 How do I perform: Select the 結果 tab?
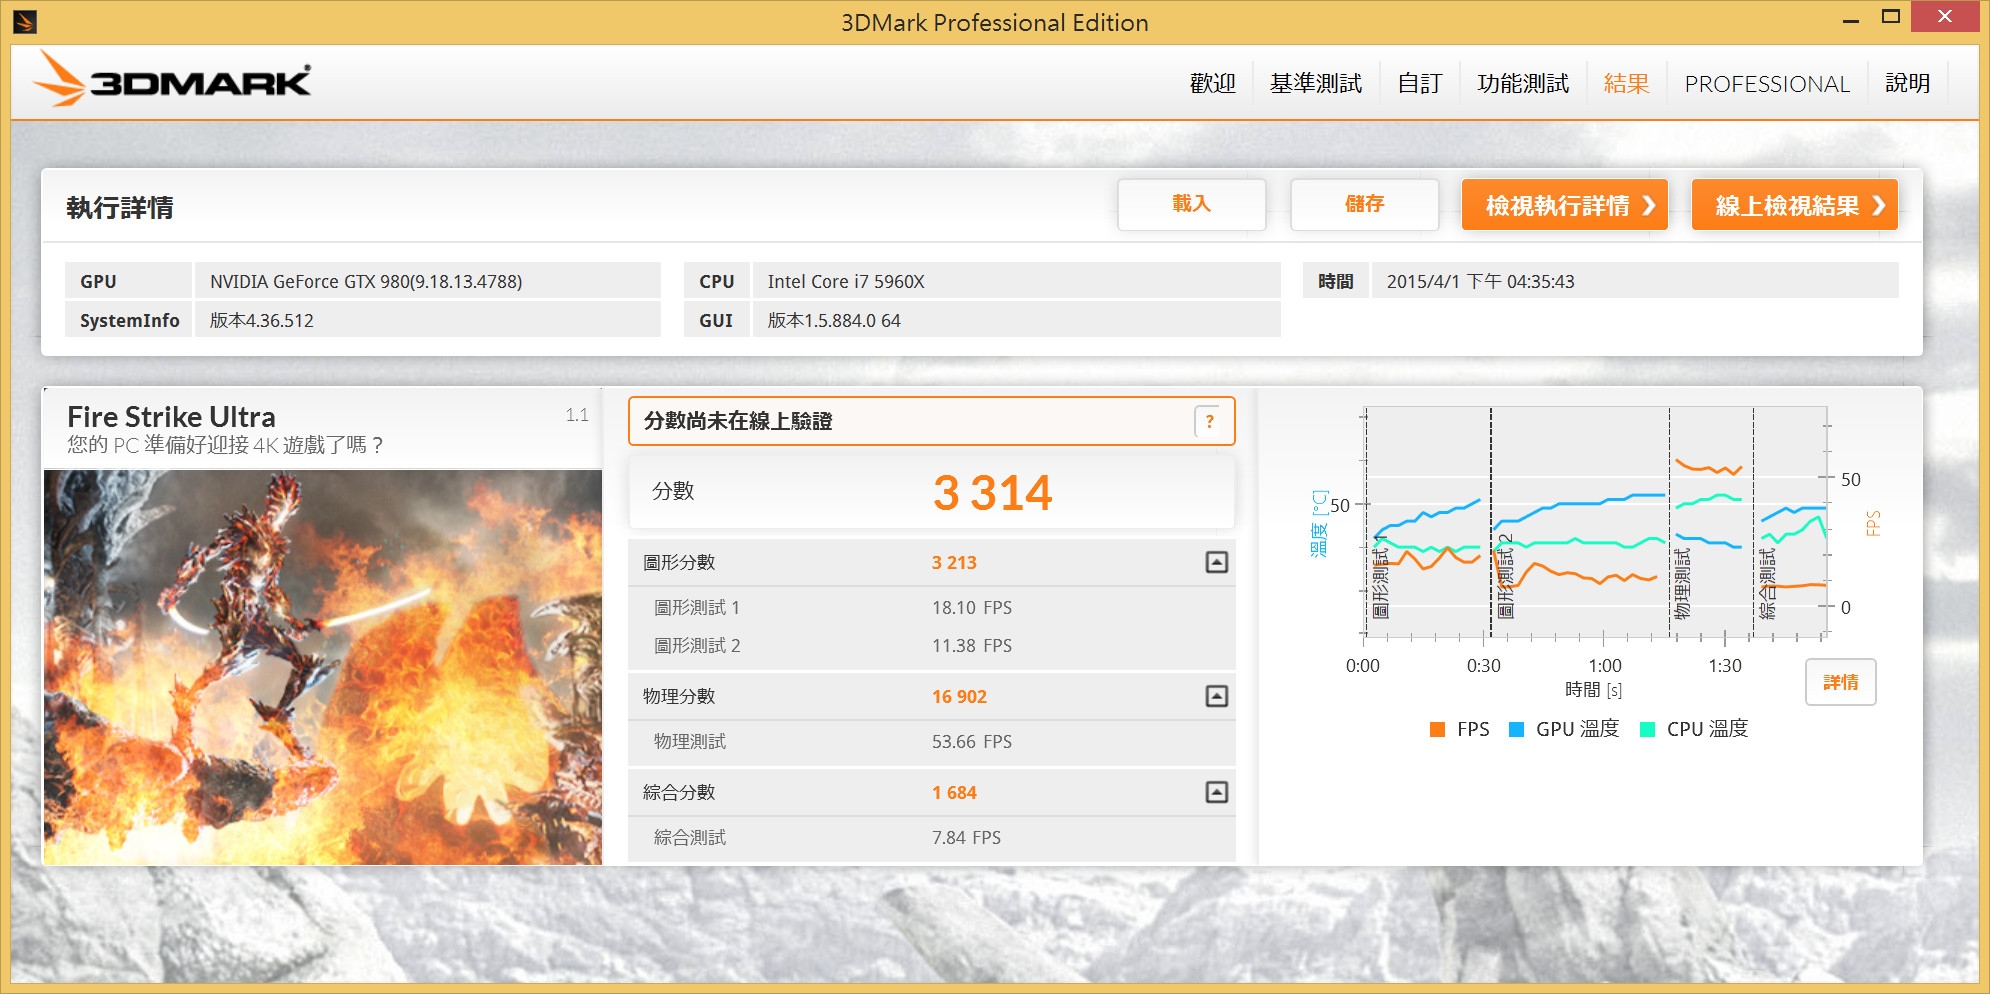[1626, 83]
